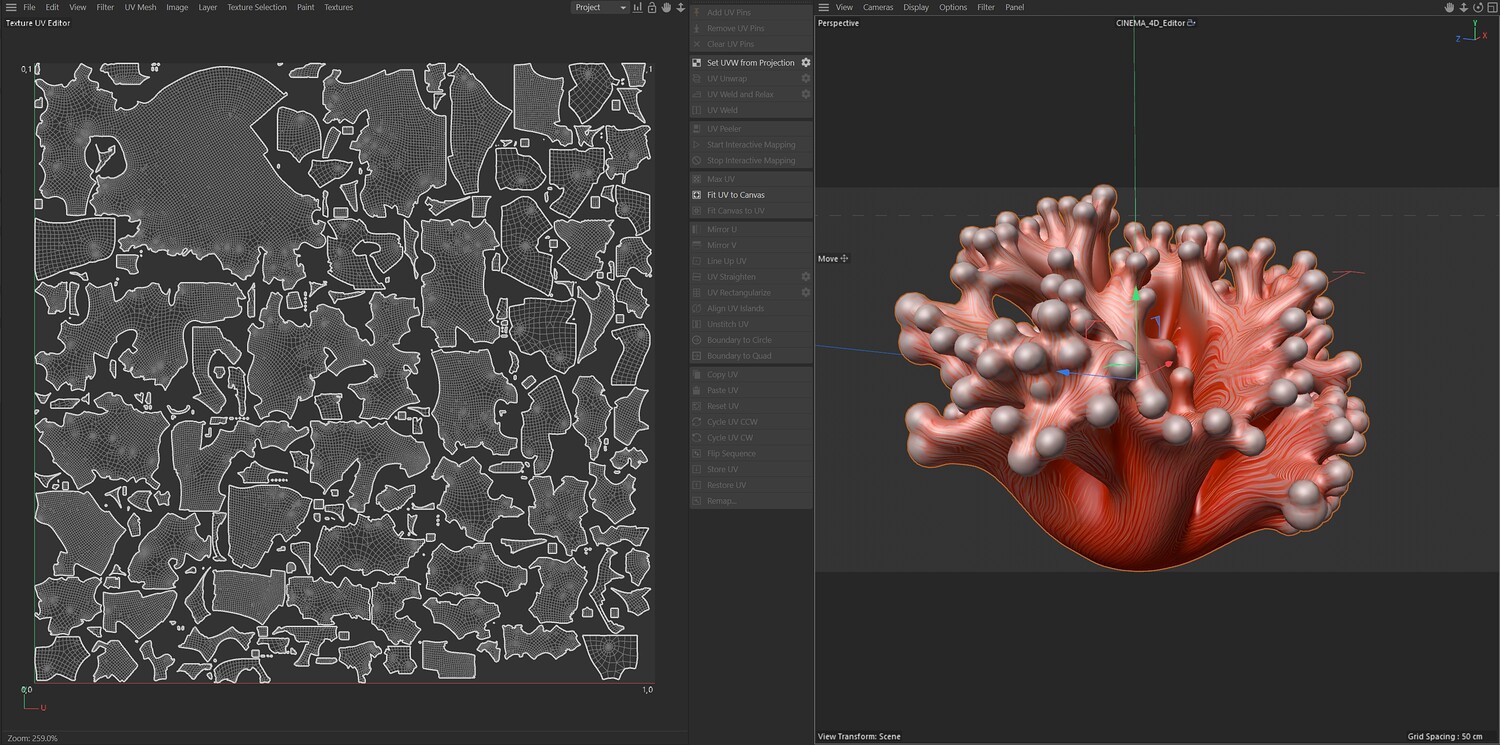Click Cycle UV CW
The image size is (1500, 745).
coord(751,438)
